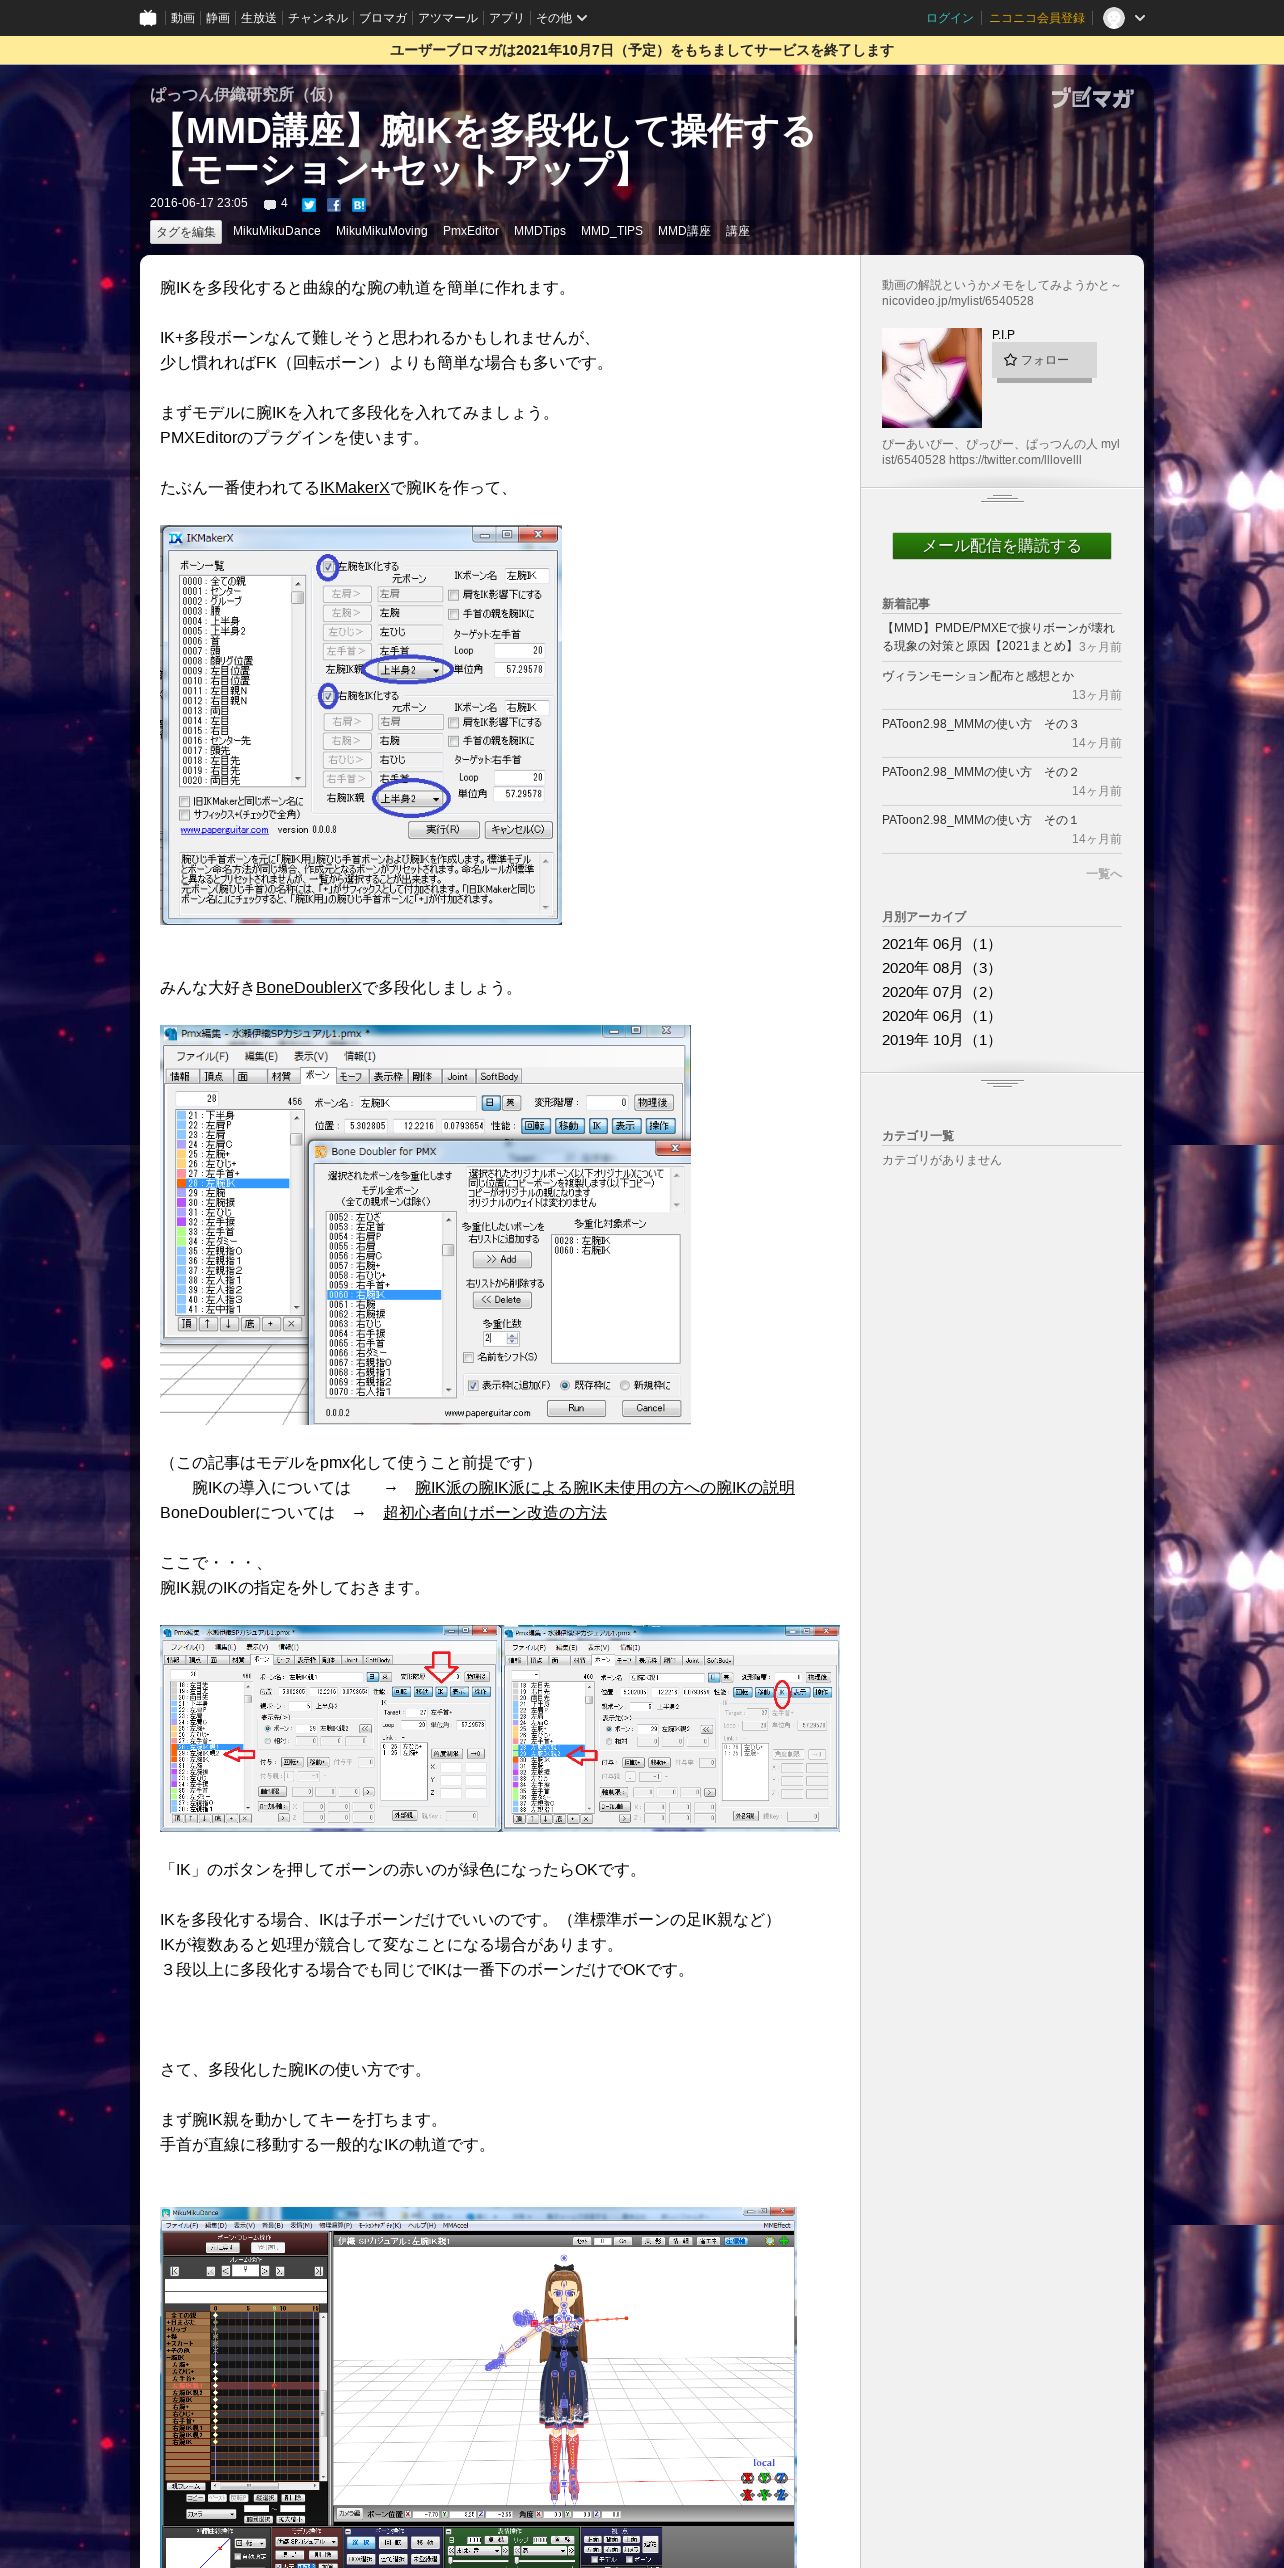
Task: Click the ユーザーブロマガ service-end notice banner text
Action: coord(642,50)
